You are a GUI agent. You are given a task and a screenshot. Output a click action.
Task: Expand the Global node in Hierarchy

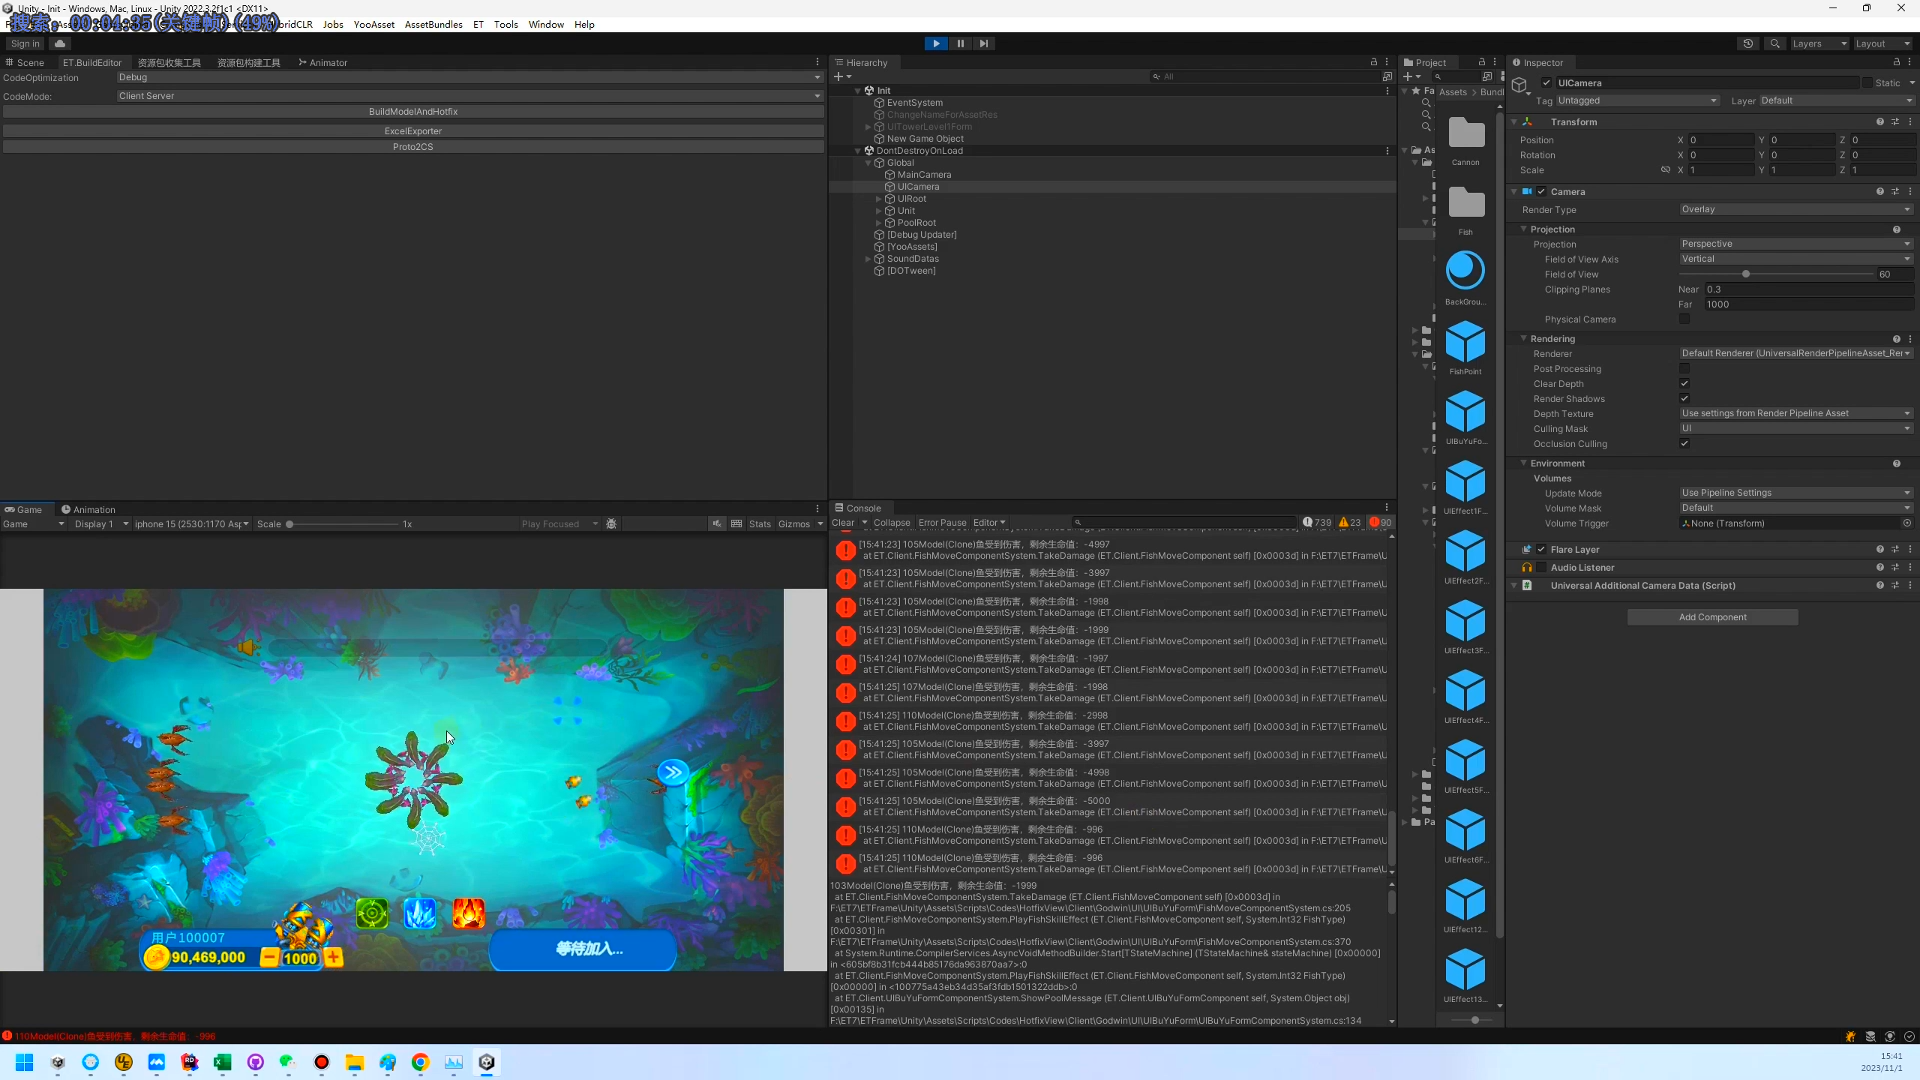pos(869,162)
